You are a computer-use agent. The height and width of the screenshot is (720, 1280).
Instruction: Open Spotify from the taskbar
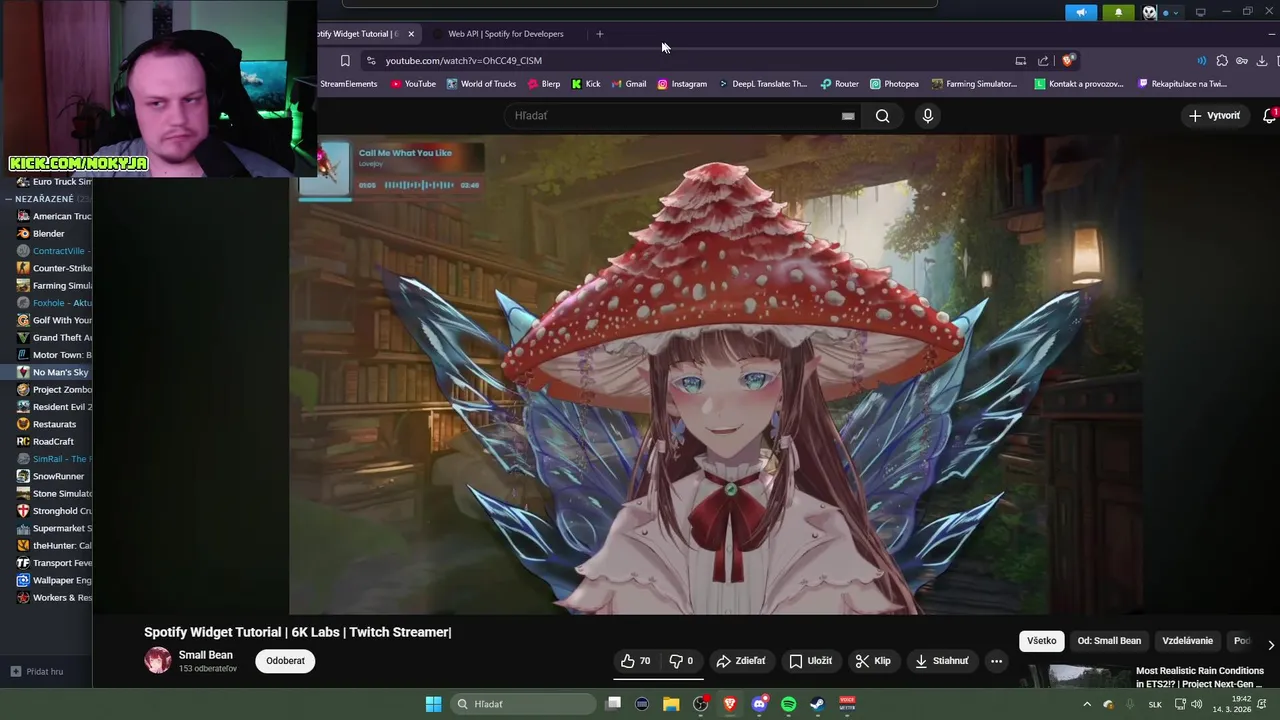pyautogui.click(x=788, y=704)
